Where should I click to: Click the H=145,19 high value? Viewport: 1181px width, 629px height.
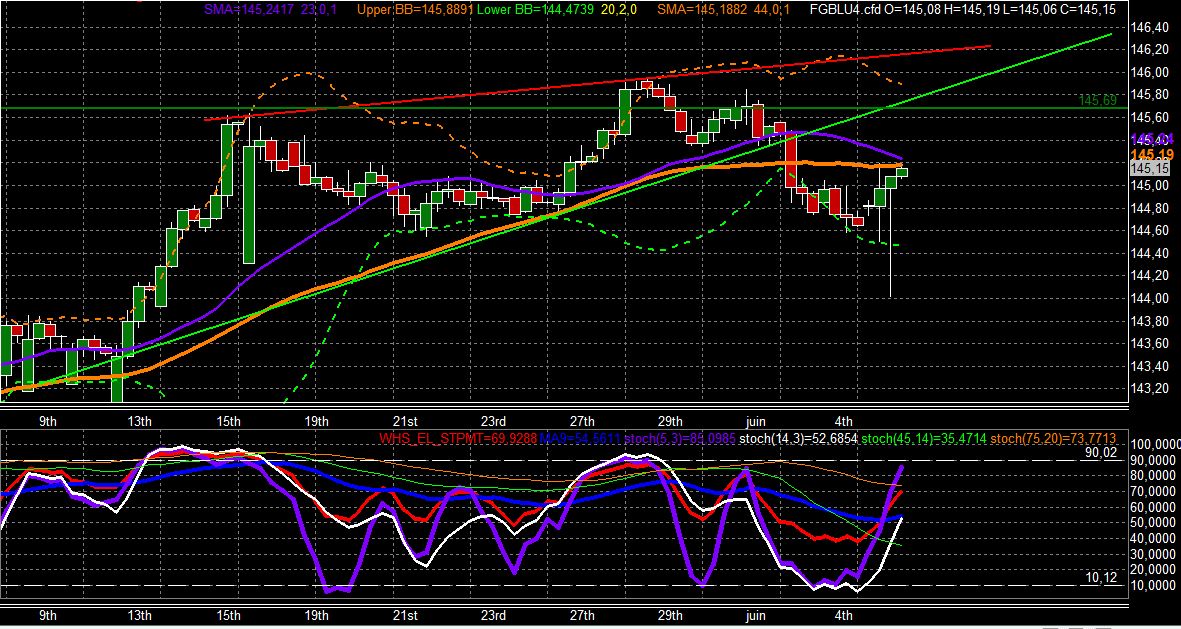972,10
